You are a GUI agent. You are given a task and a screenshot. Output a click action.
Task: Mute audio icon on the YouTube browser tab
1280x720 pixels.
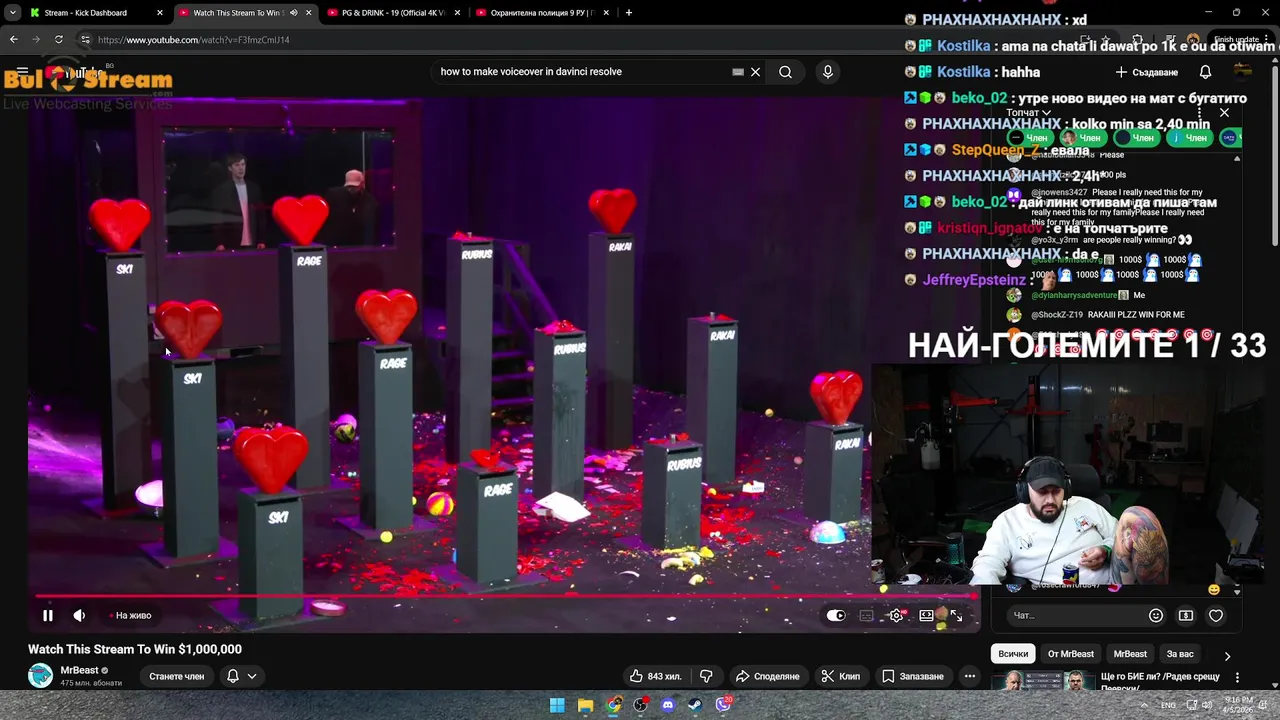coord(293,13)
